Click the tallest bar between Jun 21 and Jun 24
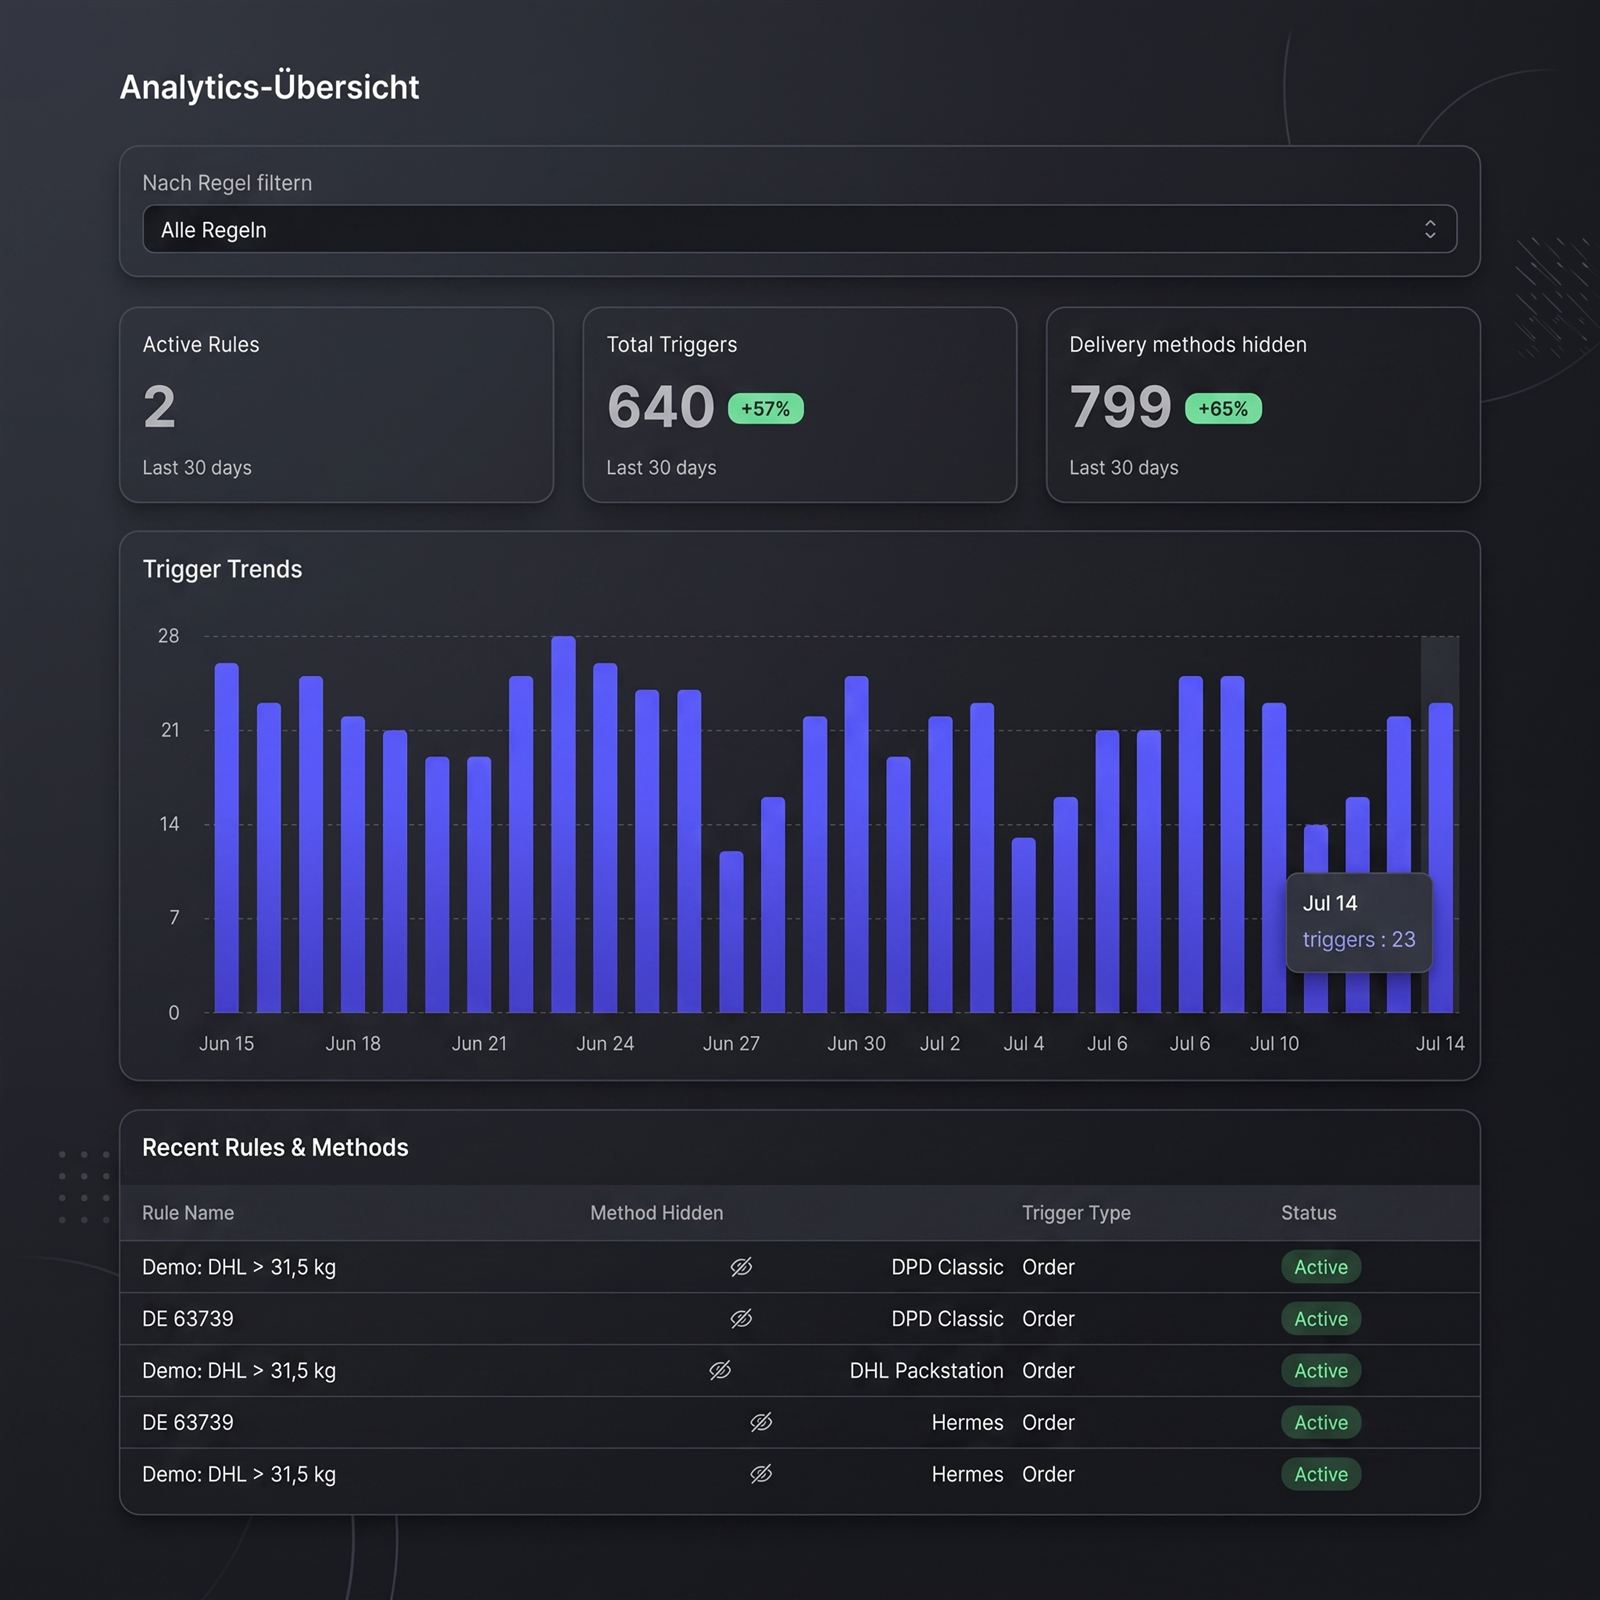Image resolution: width=1600 pixels, height=1600 pixels. (x=563, y=824)
